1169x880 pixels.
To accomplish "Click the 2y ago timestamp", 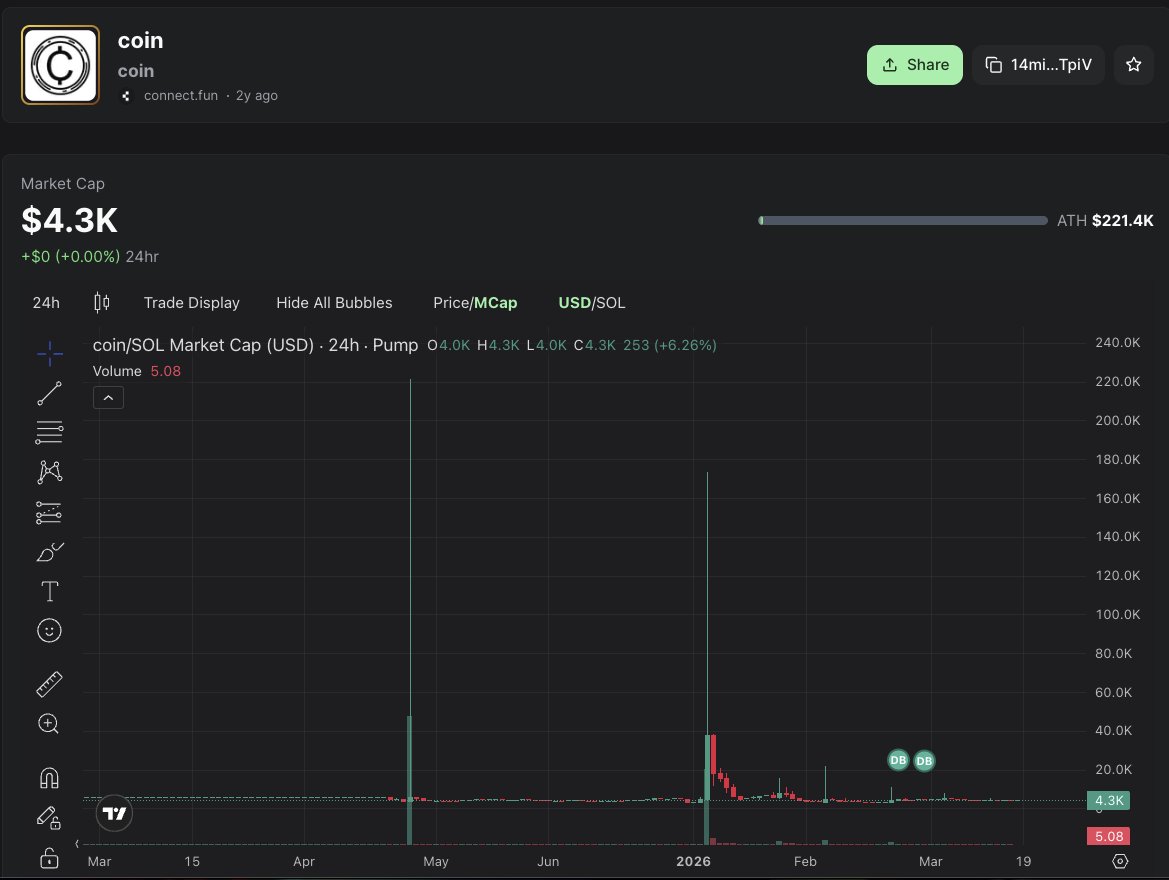I will point(256,95).
